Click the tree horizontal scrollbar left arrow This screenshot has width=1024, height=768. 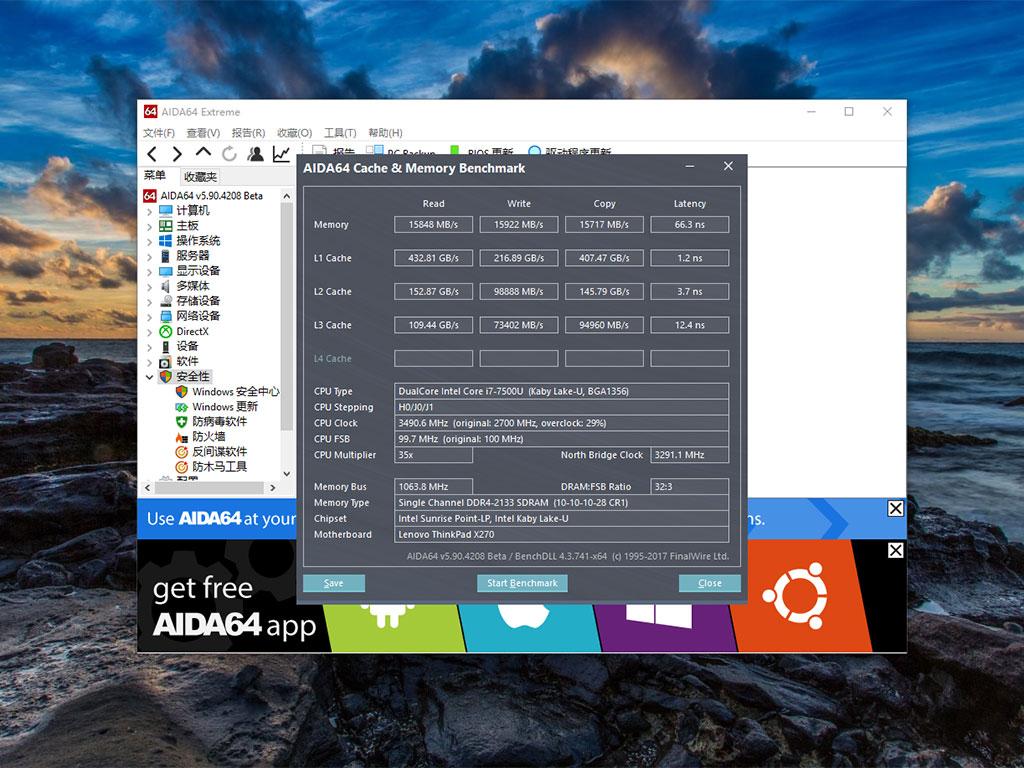(148, 487)
